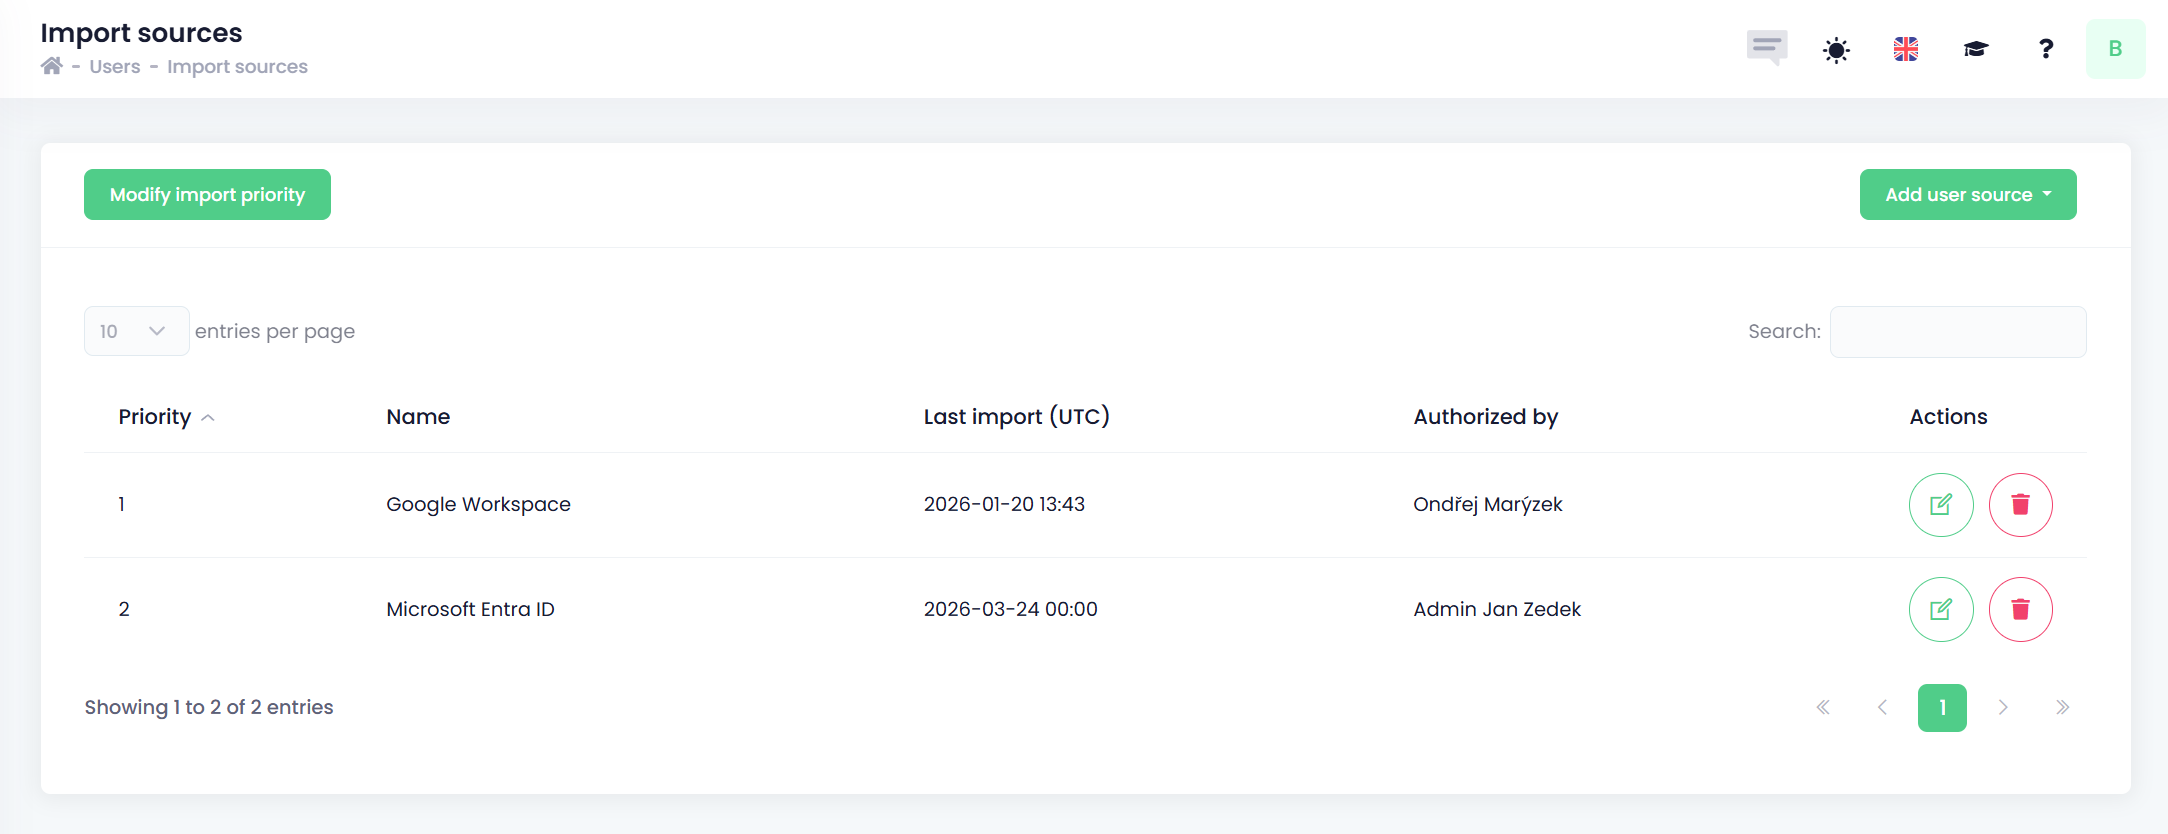Edit the Google Workspace import source
Image resolution: width=2168 pixels, height=834 pixels.
[x=1941, y=505]
